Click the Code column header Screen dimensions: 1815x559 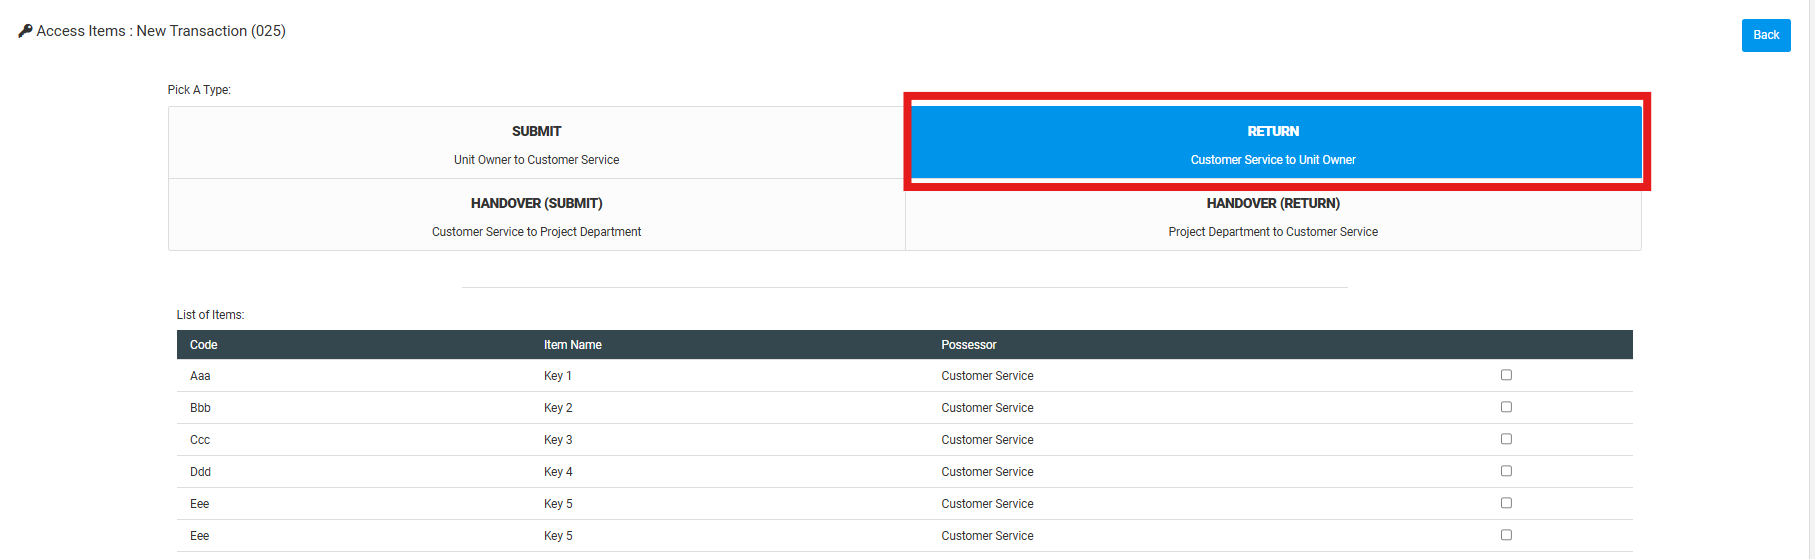[204, 345]
